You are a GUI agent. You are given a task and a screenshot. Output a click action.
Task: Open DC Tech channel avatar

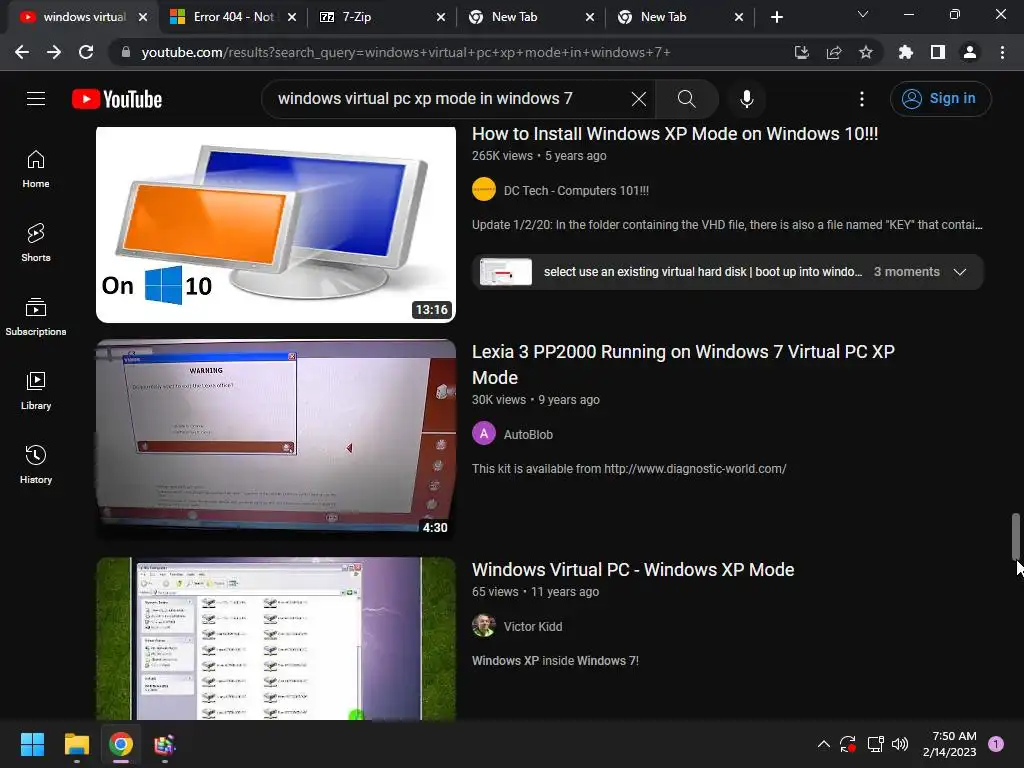click(484, 190)
